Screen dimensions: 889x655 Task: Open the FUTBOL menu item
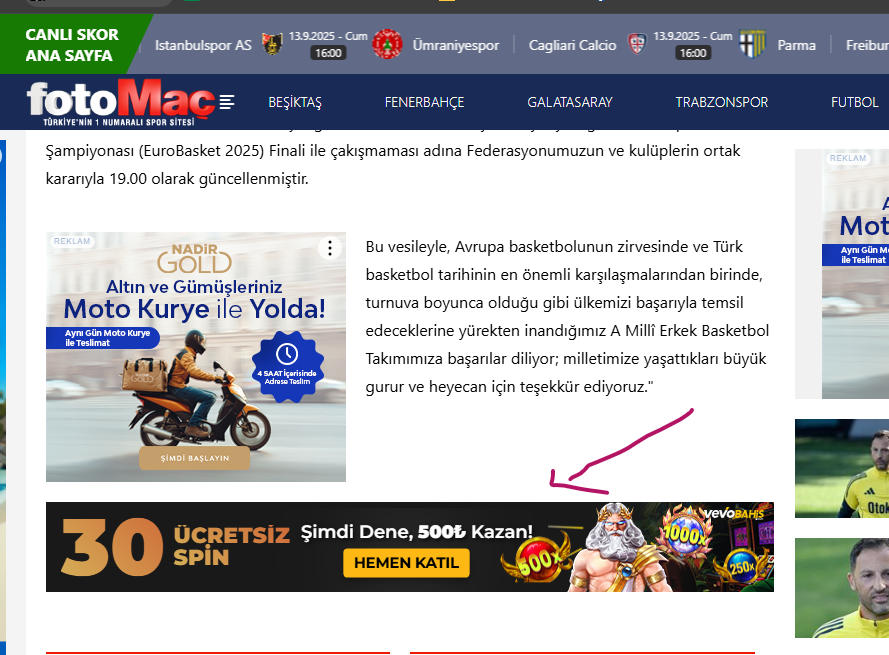[854, 103]
